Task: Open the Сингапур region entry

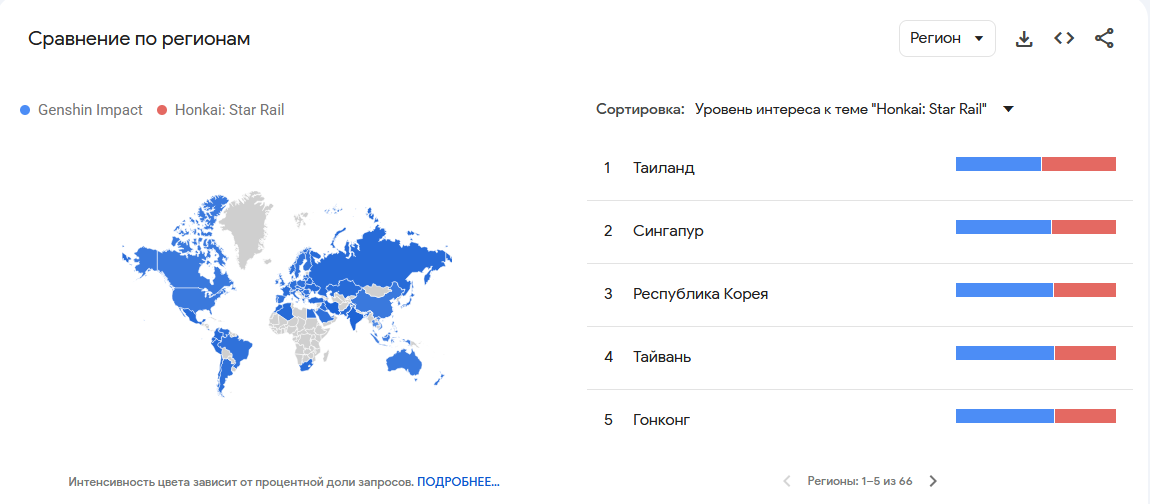Action: [668, 231]
